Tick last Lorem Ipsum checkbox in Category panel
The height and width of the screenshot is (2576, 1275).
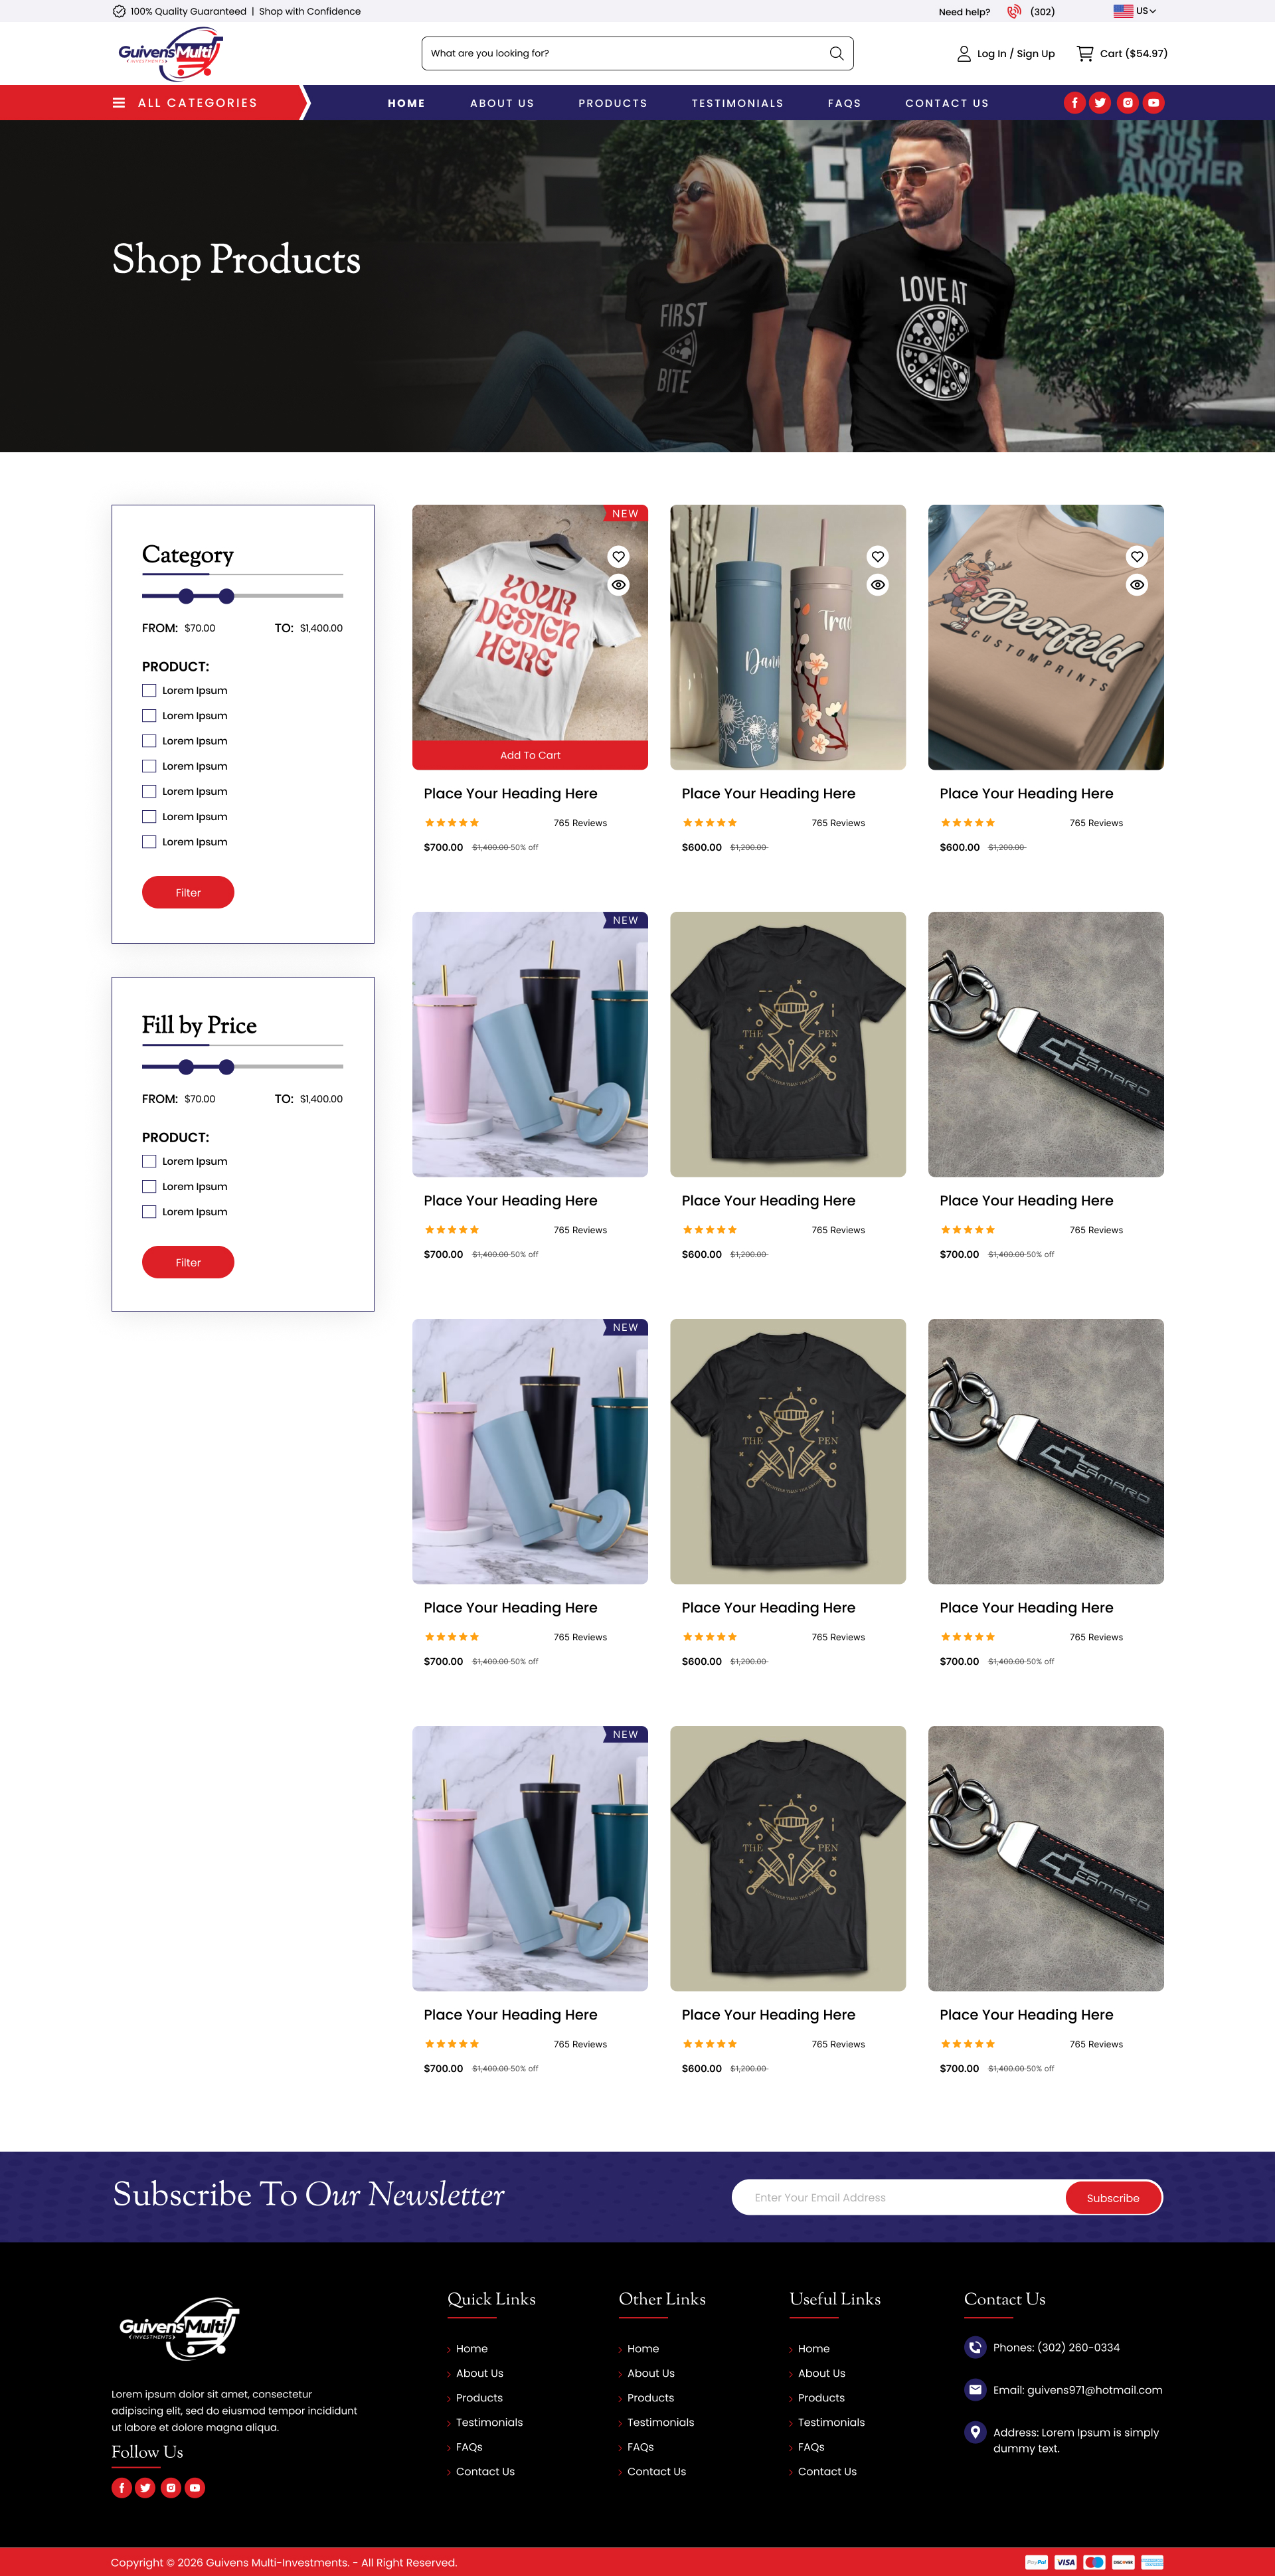149,842
